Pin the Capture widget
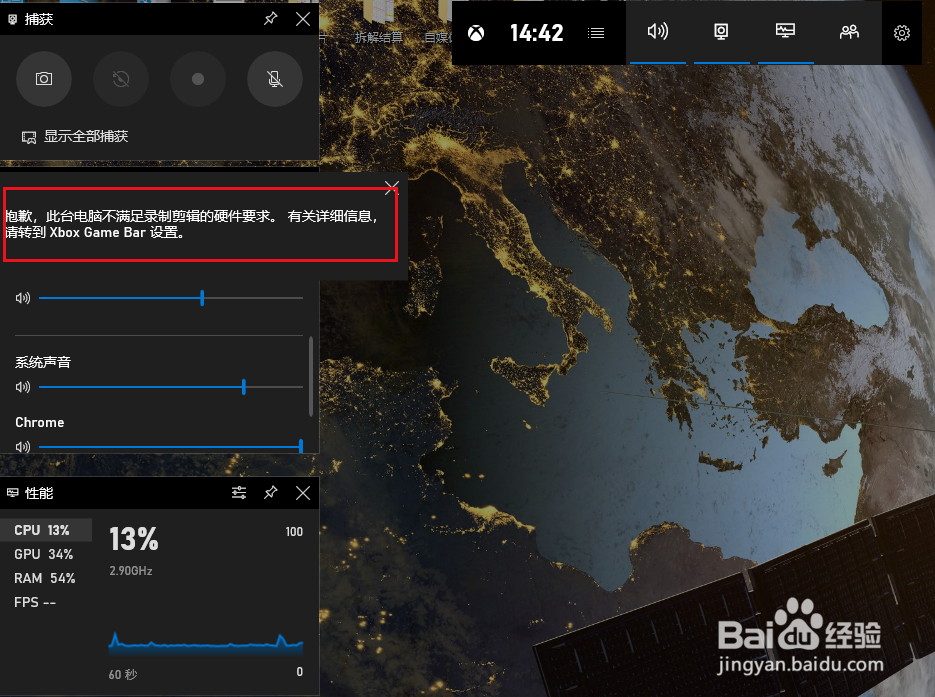 coord(271,19)
